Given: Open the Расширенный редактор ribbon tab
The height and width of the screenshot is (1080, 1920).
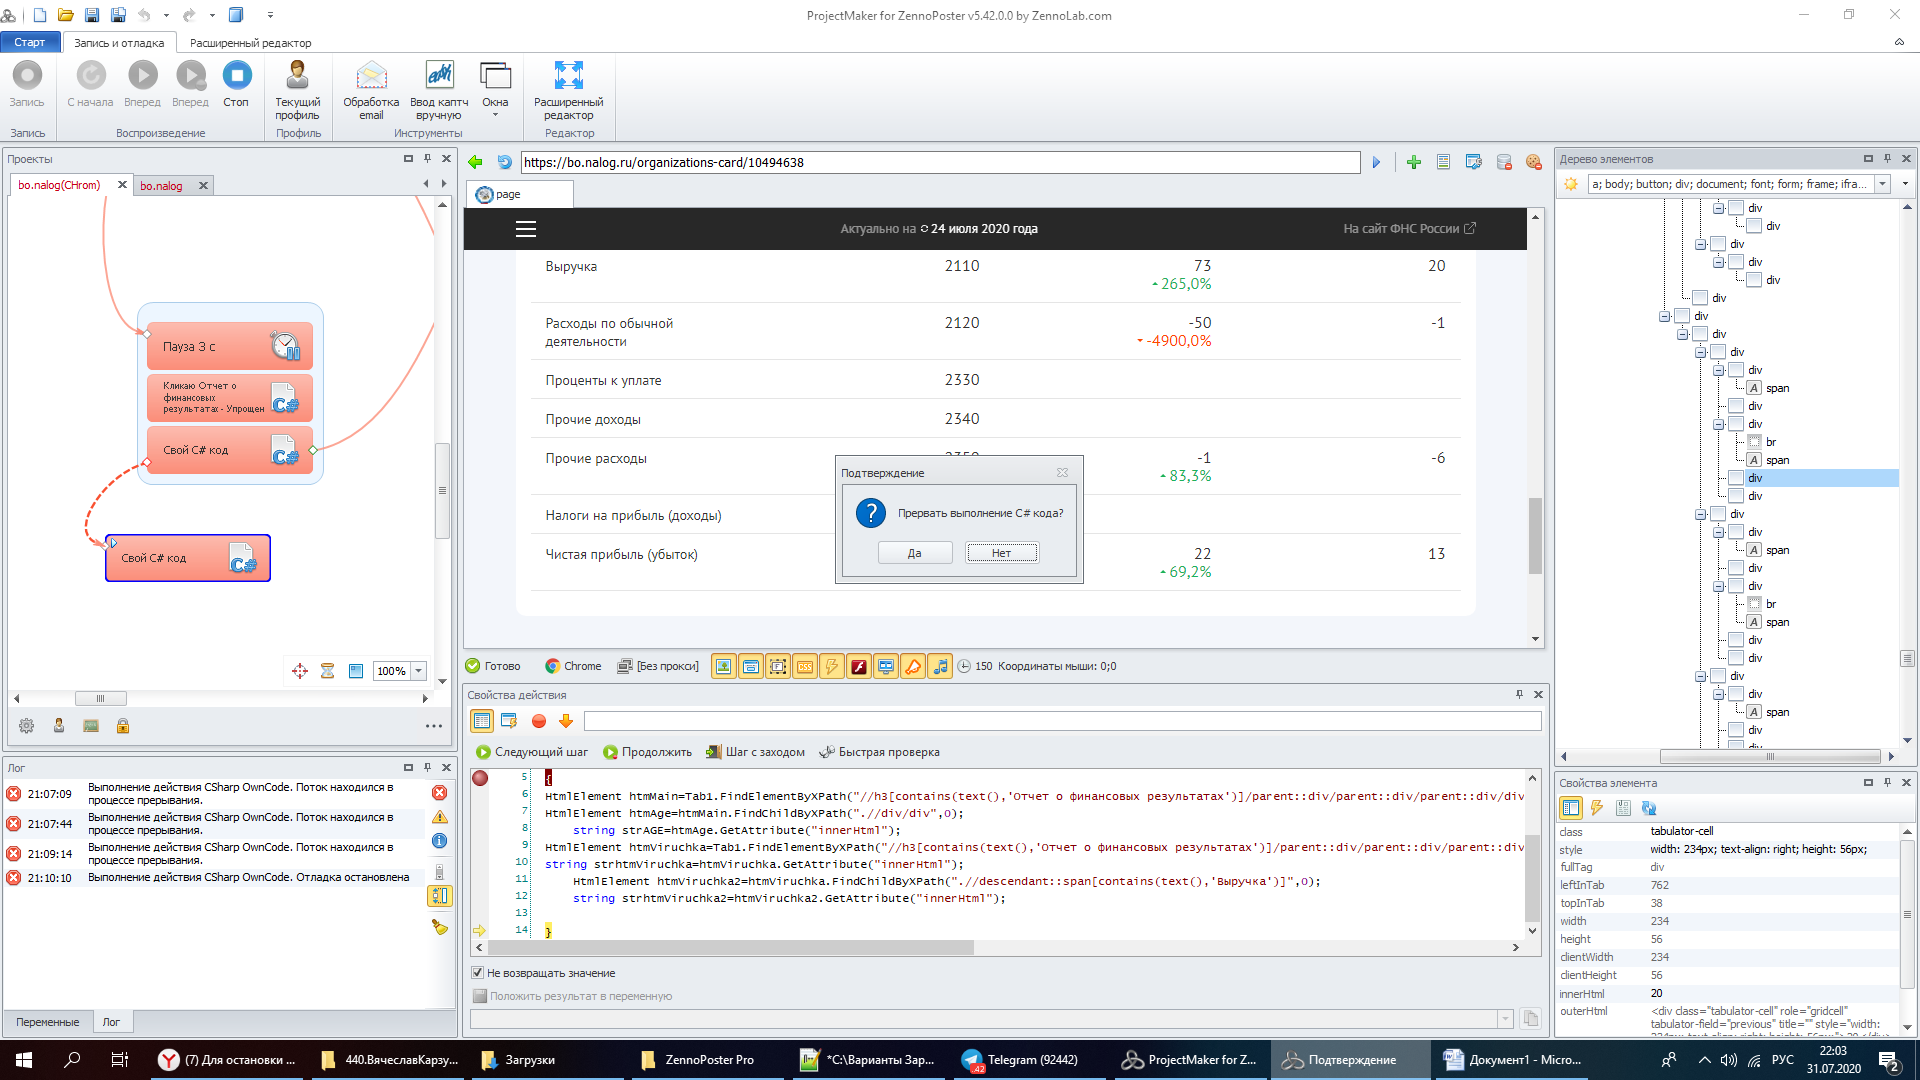Looking at the screenshot, I should pos(250,43).
